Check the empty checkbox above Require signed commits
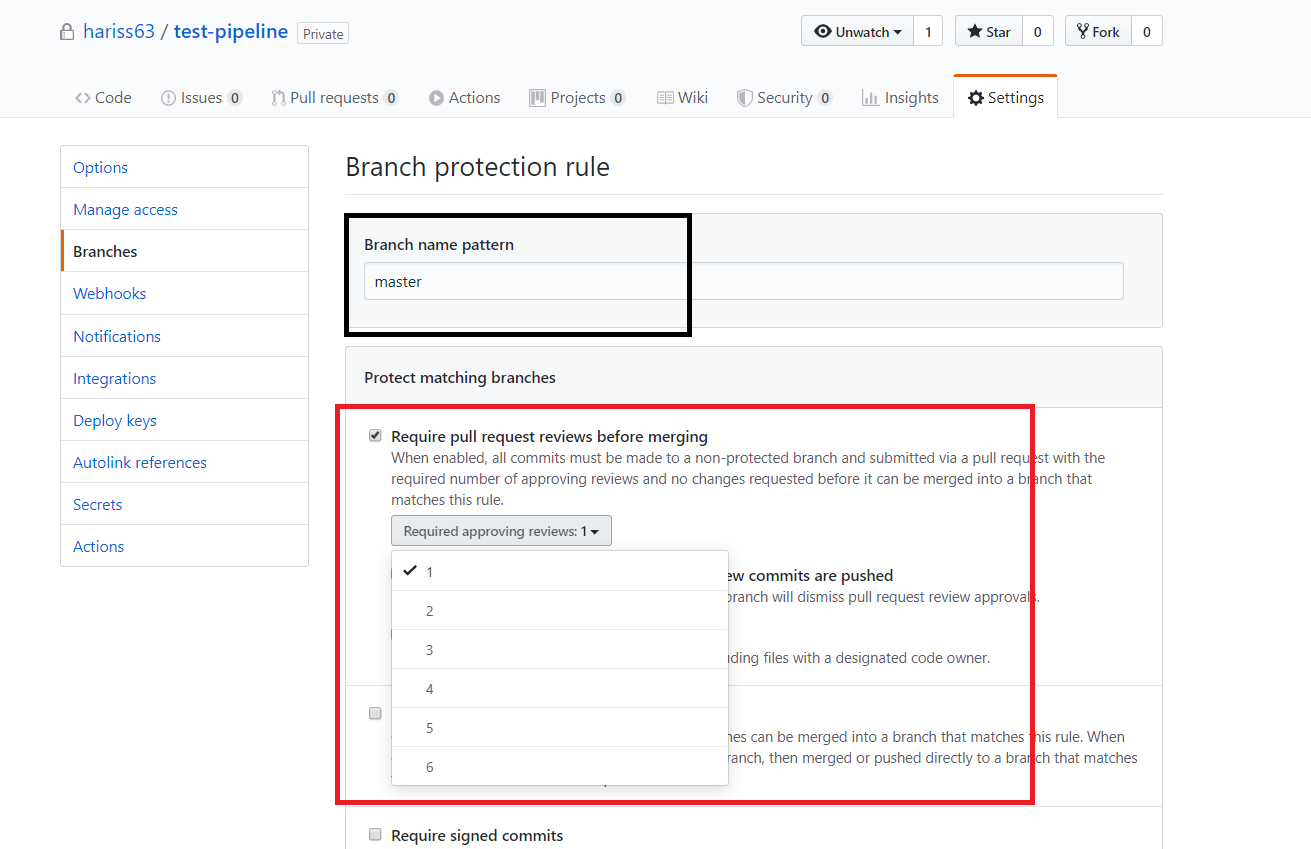 (x=375, y=713)
